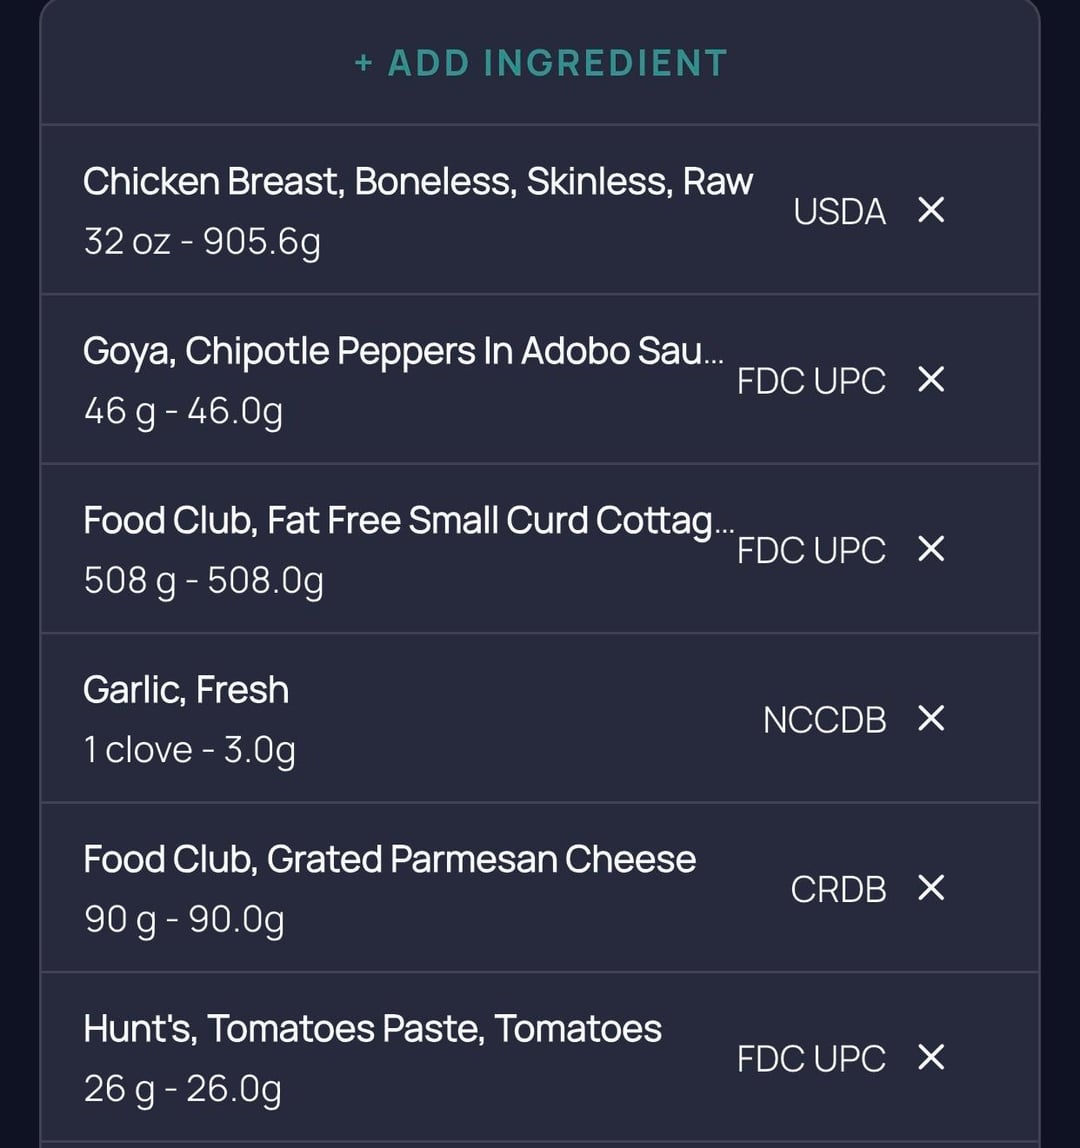The height and width of the screenshot is (1148, 1080).
Task: Tap the Add Ingredient button
Action: pyautogui.click(x=540, y=63)
